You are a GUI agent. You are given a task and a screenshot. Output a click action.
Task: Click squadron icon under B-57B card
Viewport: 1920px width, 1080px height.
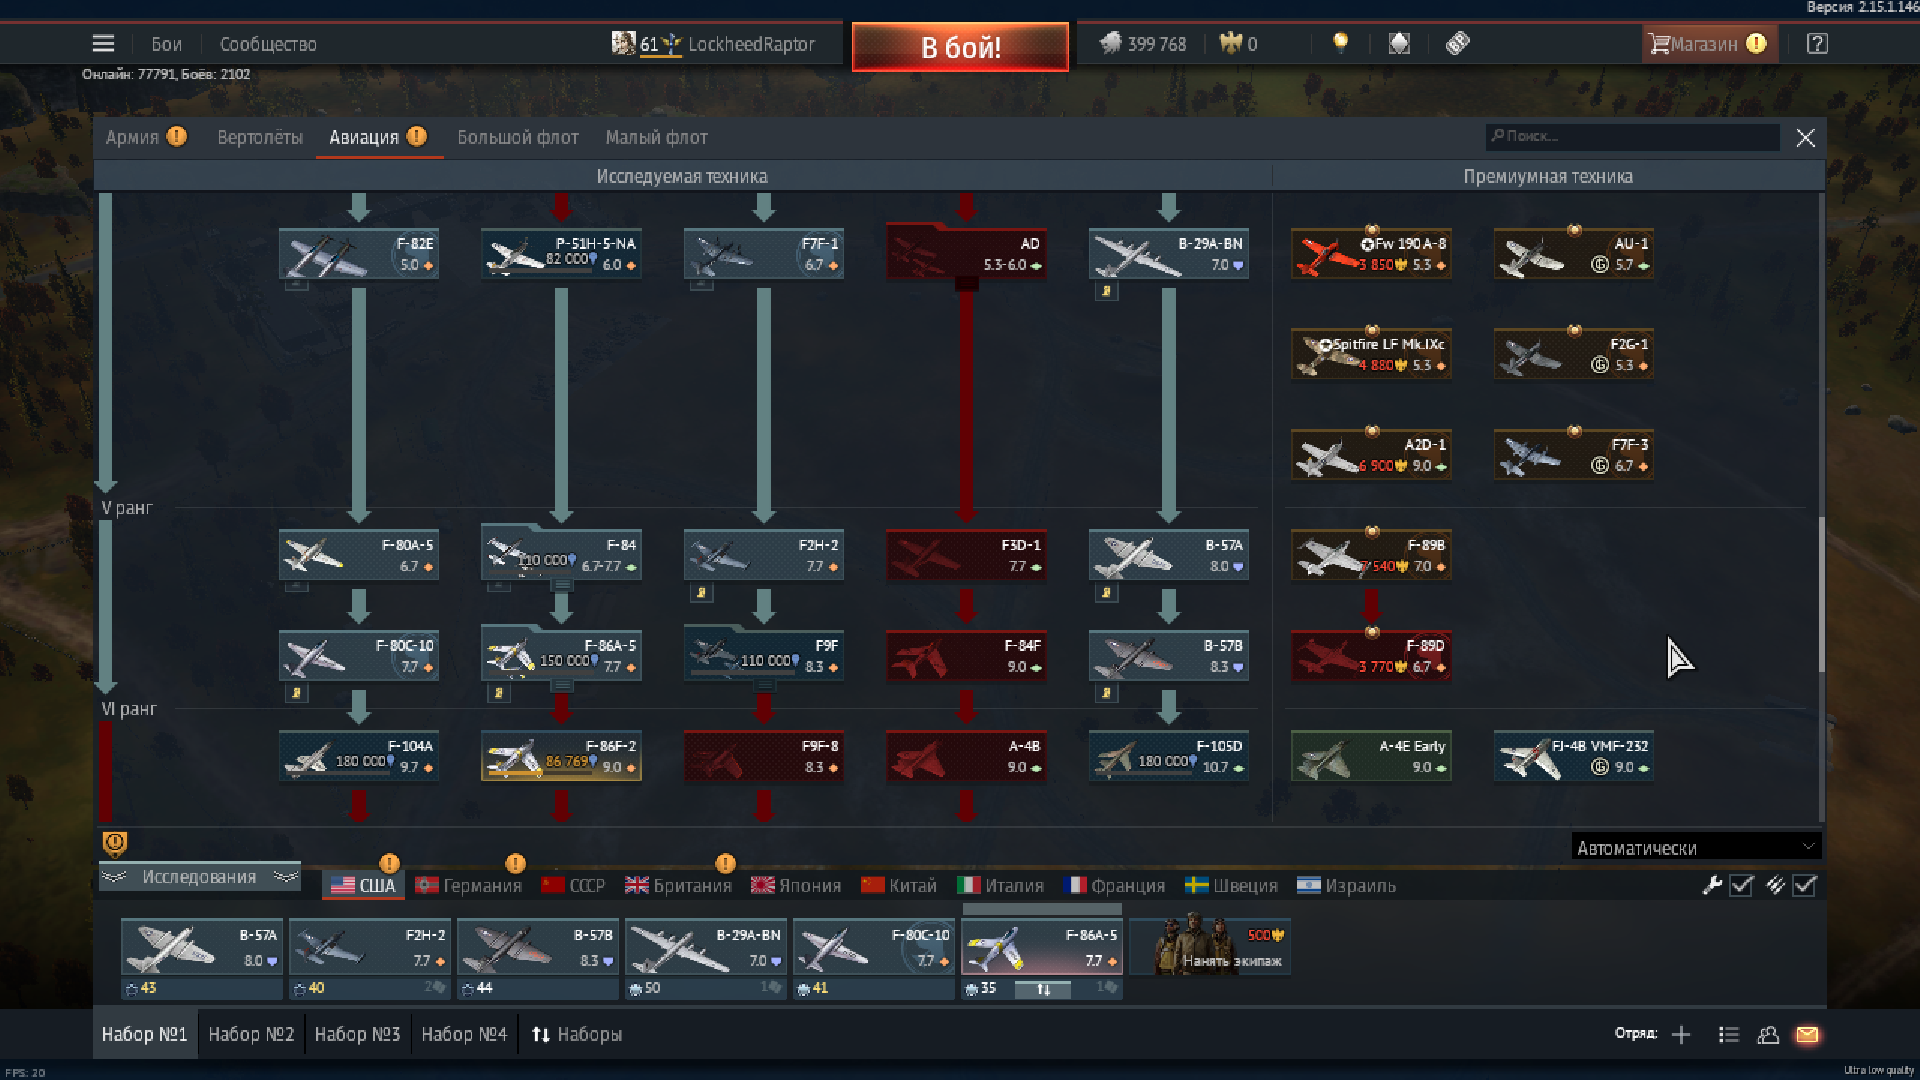1106,693
